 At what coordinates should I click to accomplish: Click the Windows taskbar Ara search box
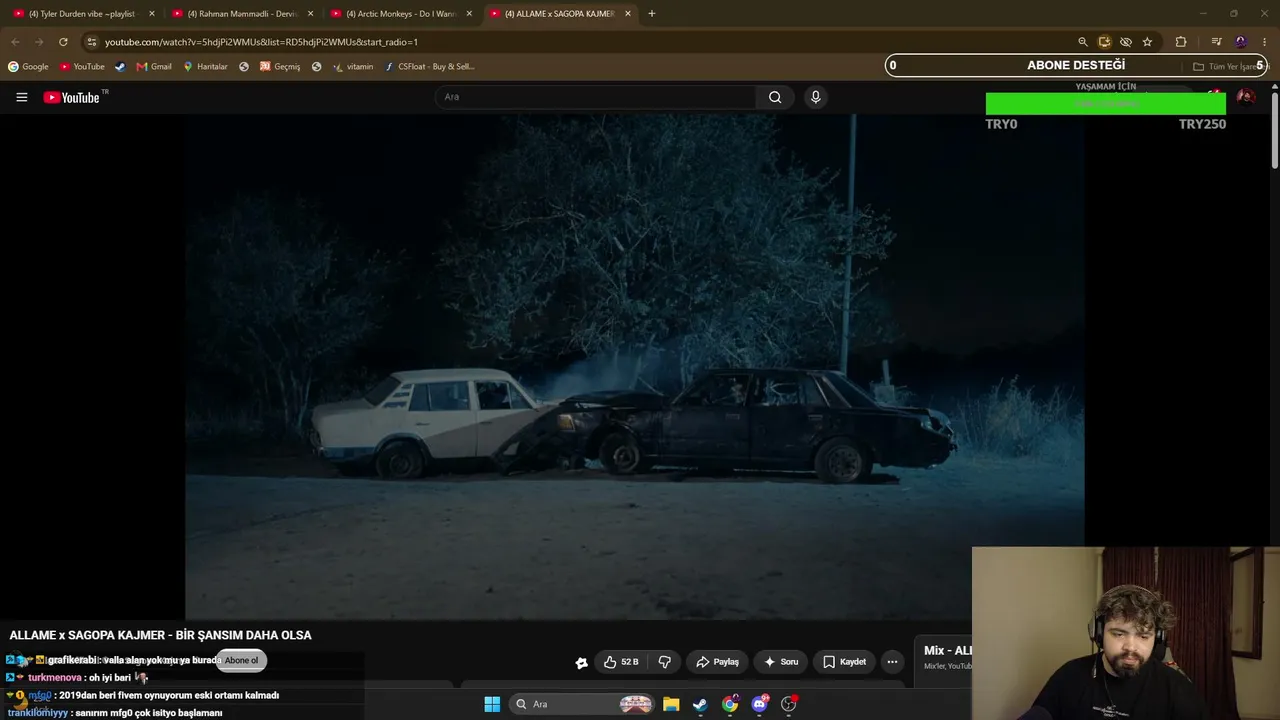(583, 704)
